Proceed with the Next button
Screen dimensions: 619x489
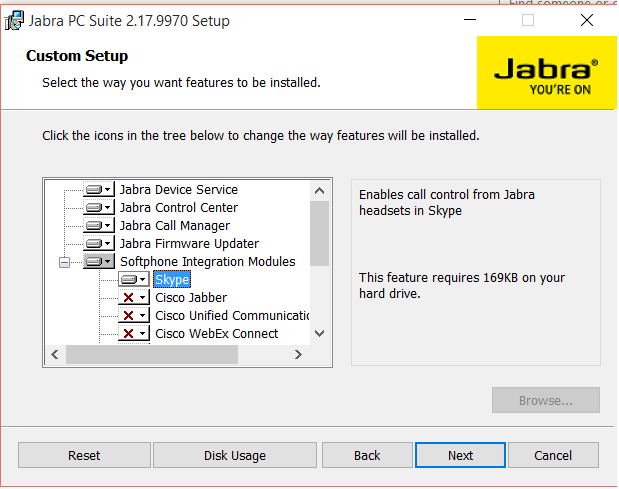pos(460,455)
